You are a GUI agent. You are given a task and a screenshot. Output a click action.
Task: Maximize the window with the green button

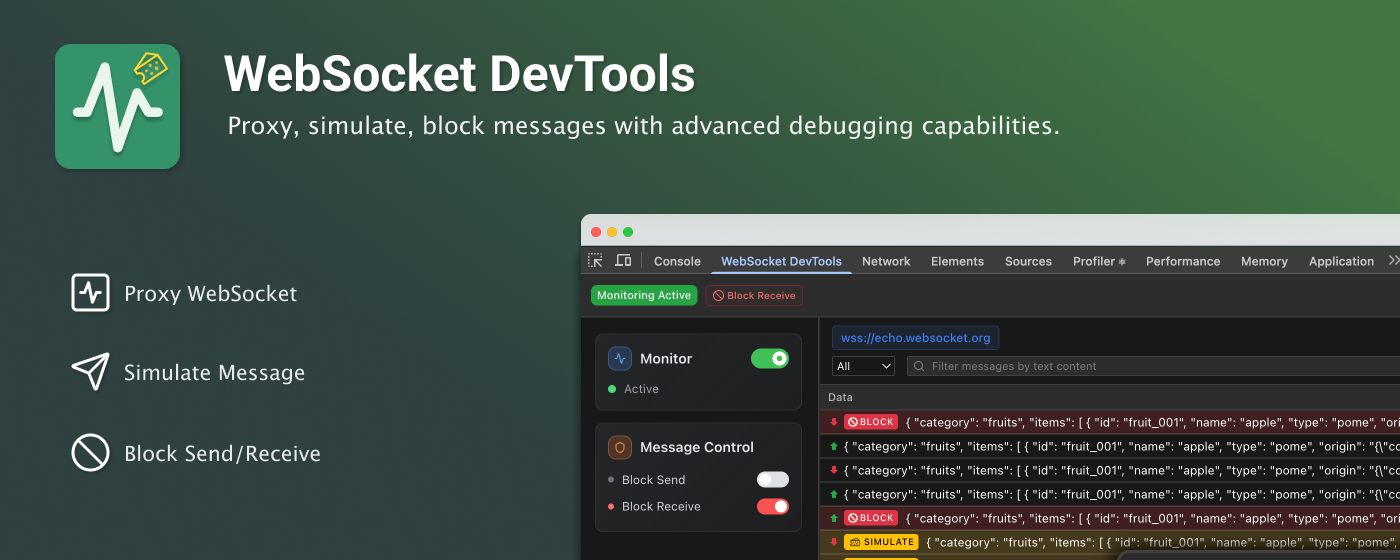click(x=628, y=231)
